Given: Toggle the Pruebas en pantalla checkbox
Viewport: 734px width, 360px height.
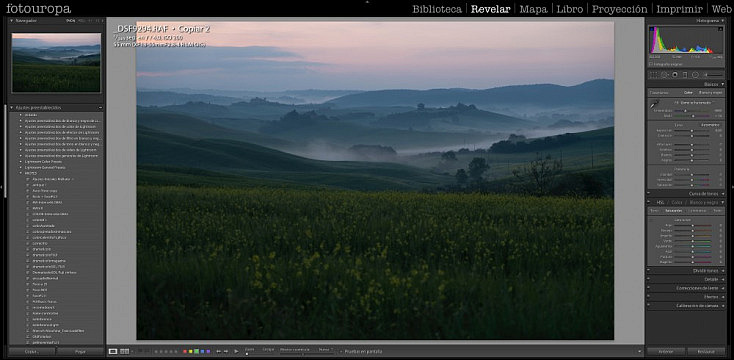Looking at the screenshot, I should (341, 352).
